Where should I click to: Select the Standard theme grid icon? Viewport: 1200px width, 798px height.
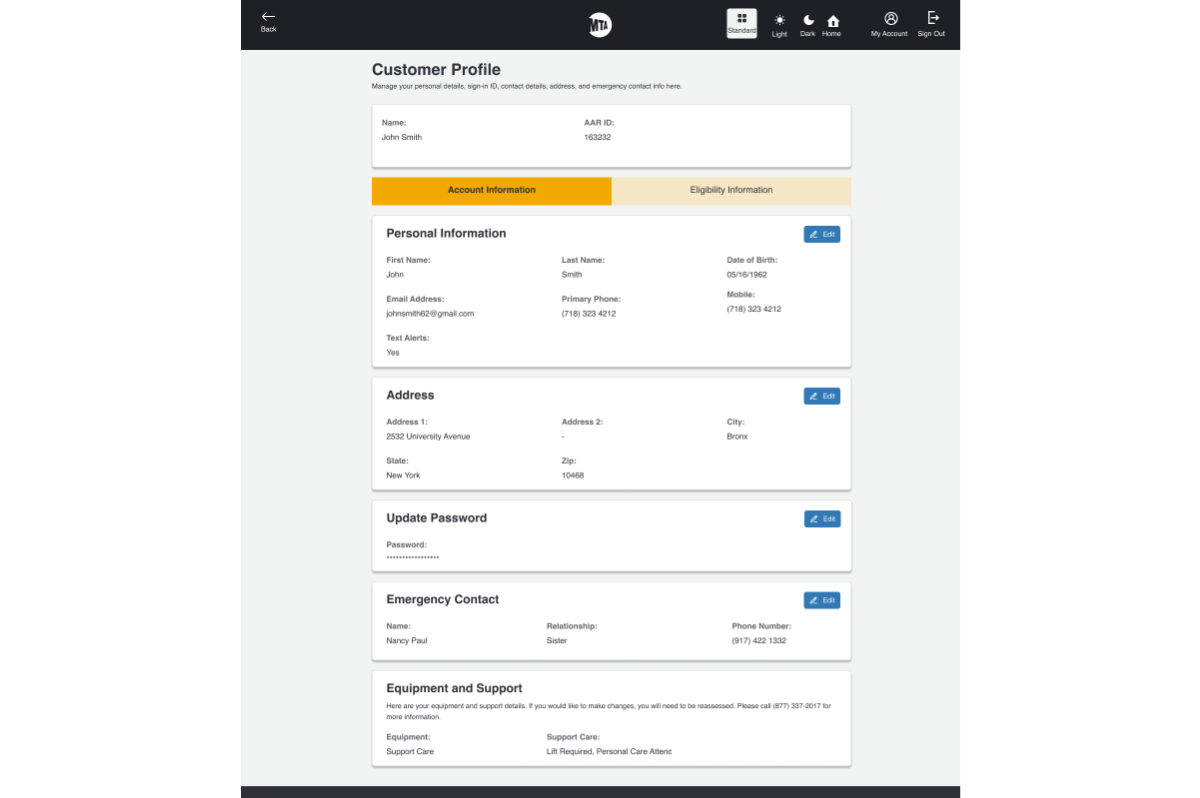point(742,19)
